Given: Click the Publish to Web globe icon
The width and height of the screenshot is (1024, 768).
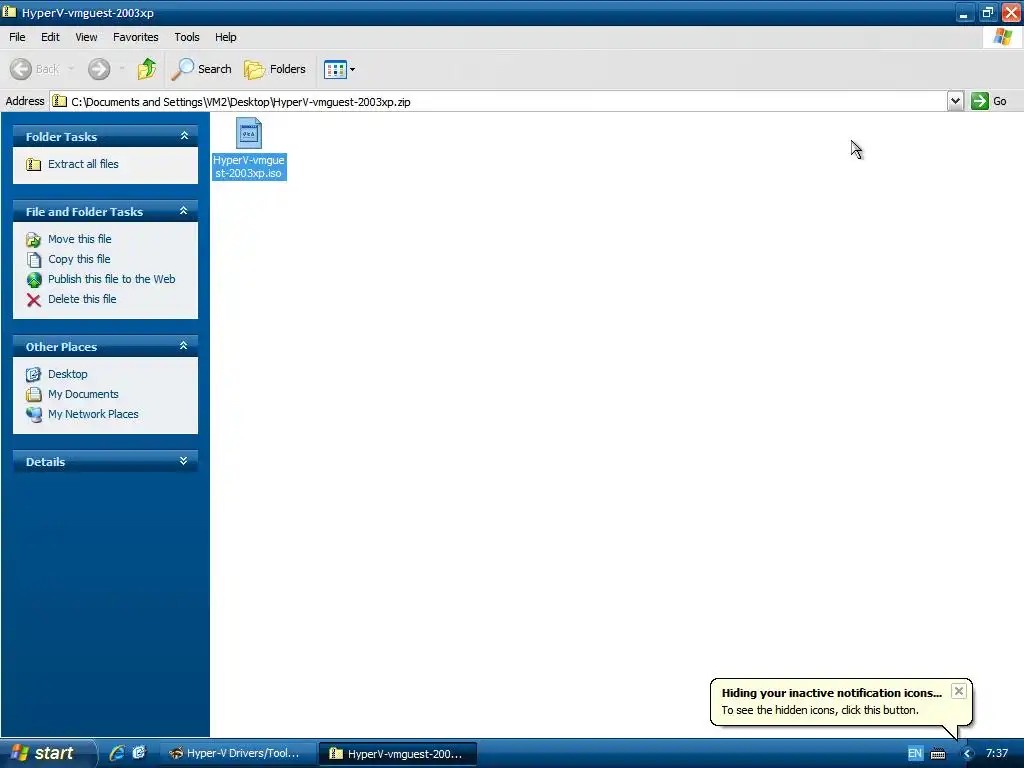Looking at the screenshot, I should click(x=34, y=280).
